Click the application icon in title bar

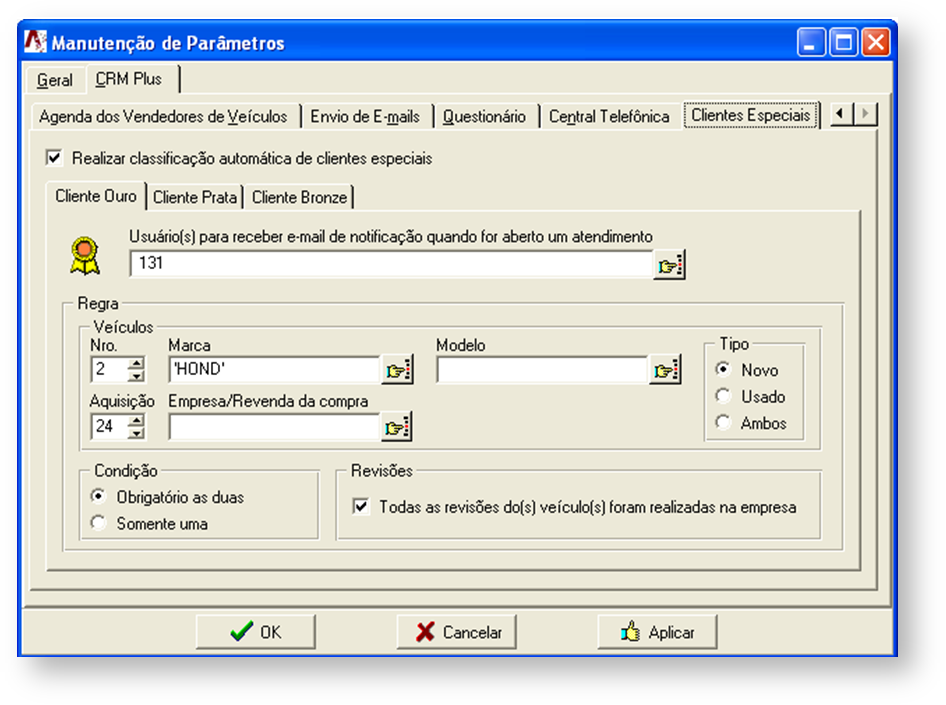click(35, 42)
